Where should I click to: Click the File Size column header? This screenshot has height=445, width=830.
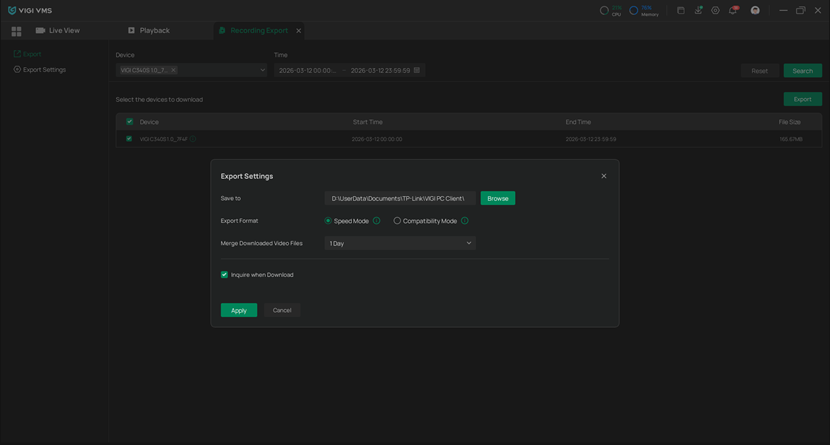[789, 122]
